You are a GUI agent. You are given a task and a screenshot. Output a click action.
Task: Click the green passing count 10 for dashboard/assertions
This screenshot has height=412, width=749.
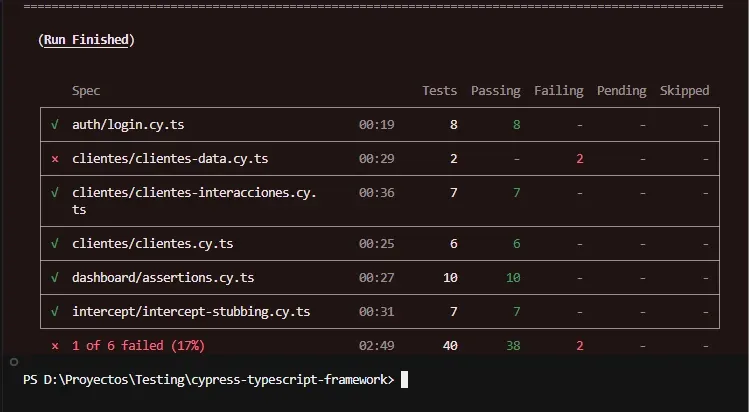click(x=513, y=277)
